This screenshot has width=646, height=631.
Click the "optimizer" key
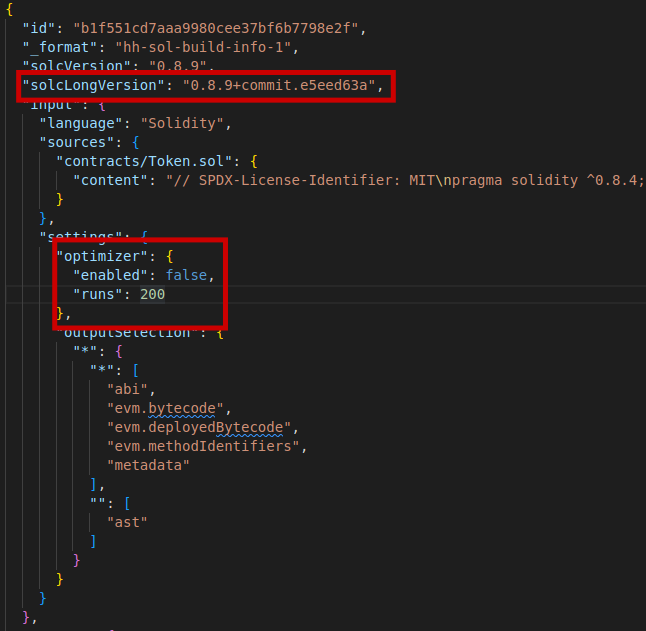(x=98, y=256)
